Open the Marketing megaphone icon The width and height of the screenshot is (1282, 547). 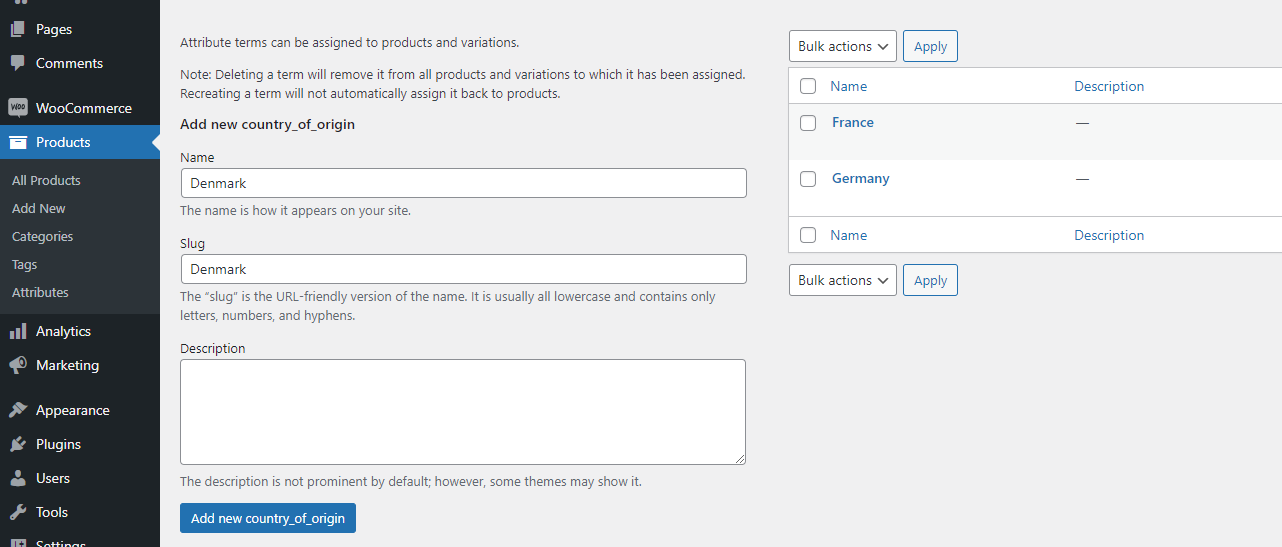click(18, 365)
